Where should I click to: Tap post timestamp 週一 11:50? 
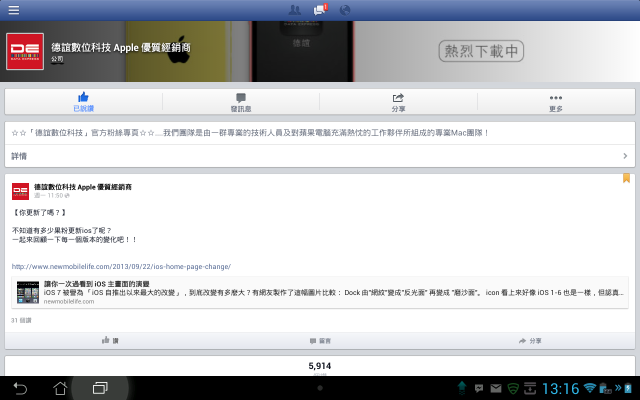tap(49, 196)
